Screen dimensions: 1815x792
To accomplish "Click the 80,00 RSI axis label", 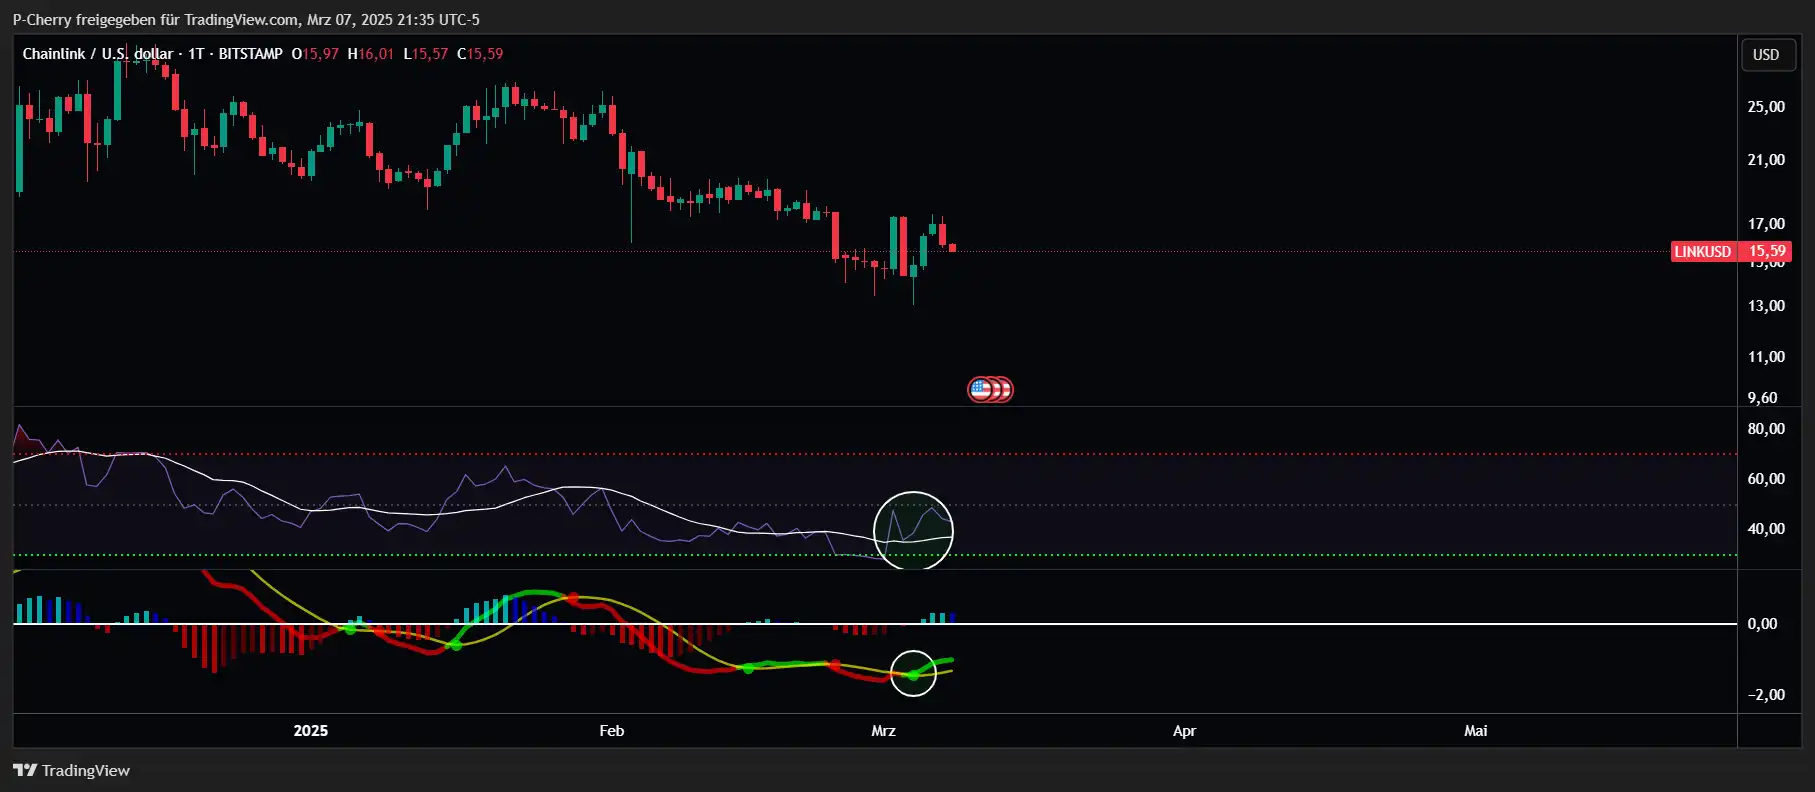I will coord(1766,429).
